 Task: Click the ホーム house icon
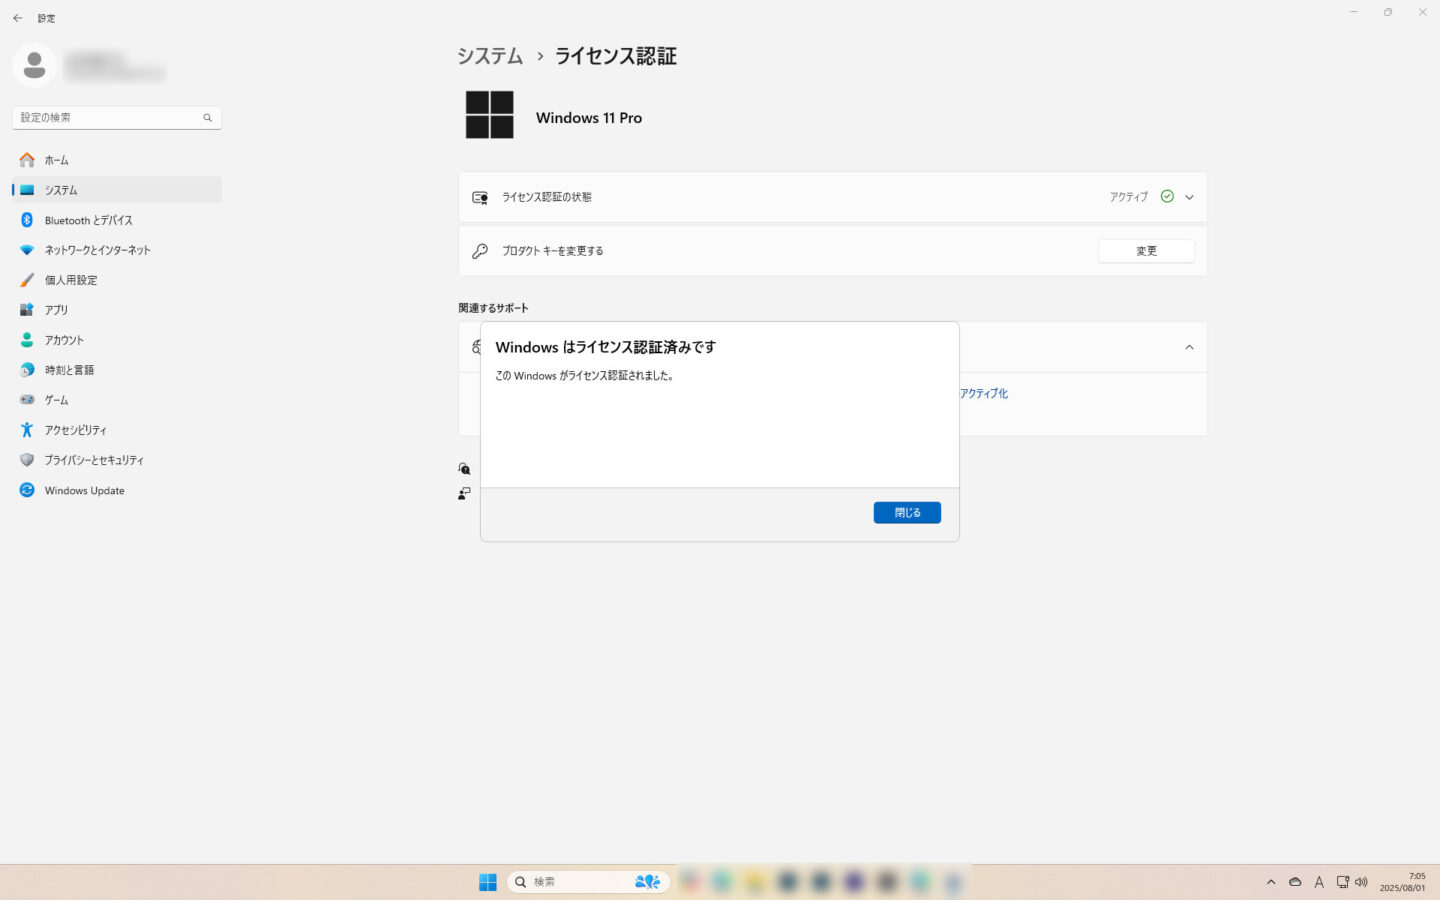click(x=27, y=160)
